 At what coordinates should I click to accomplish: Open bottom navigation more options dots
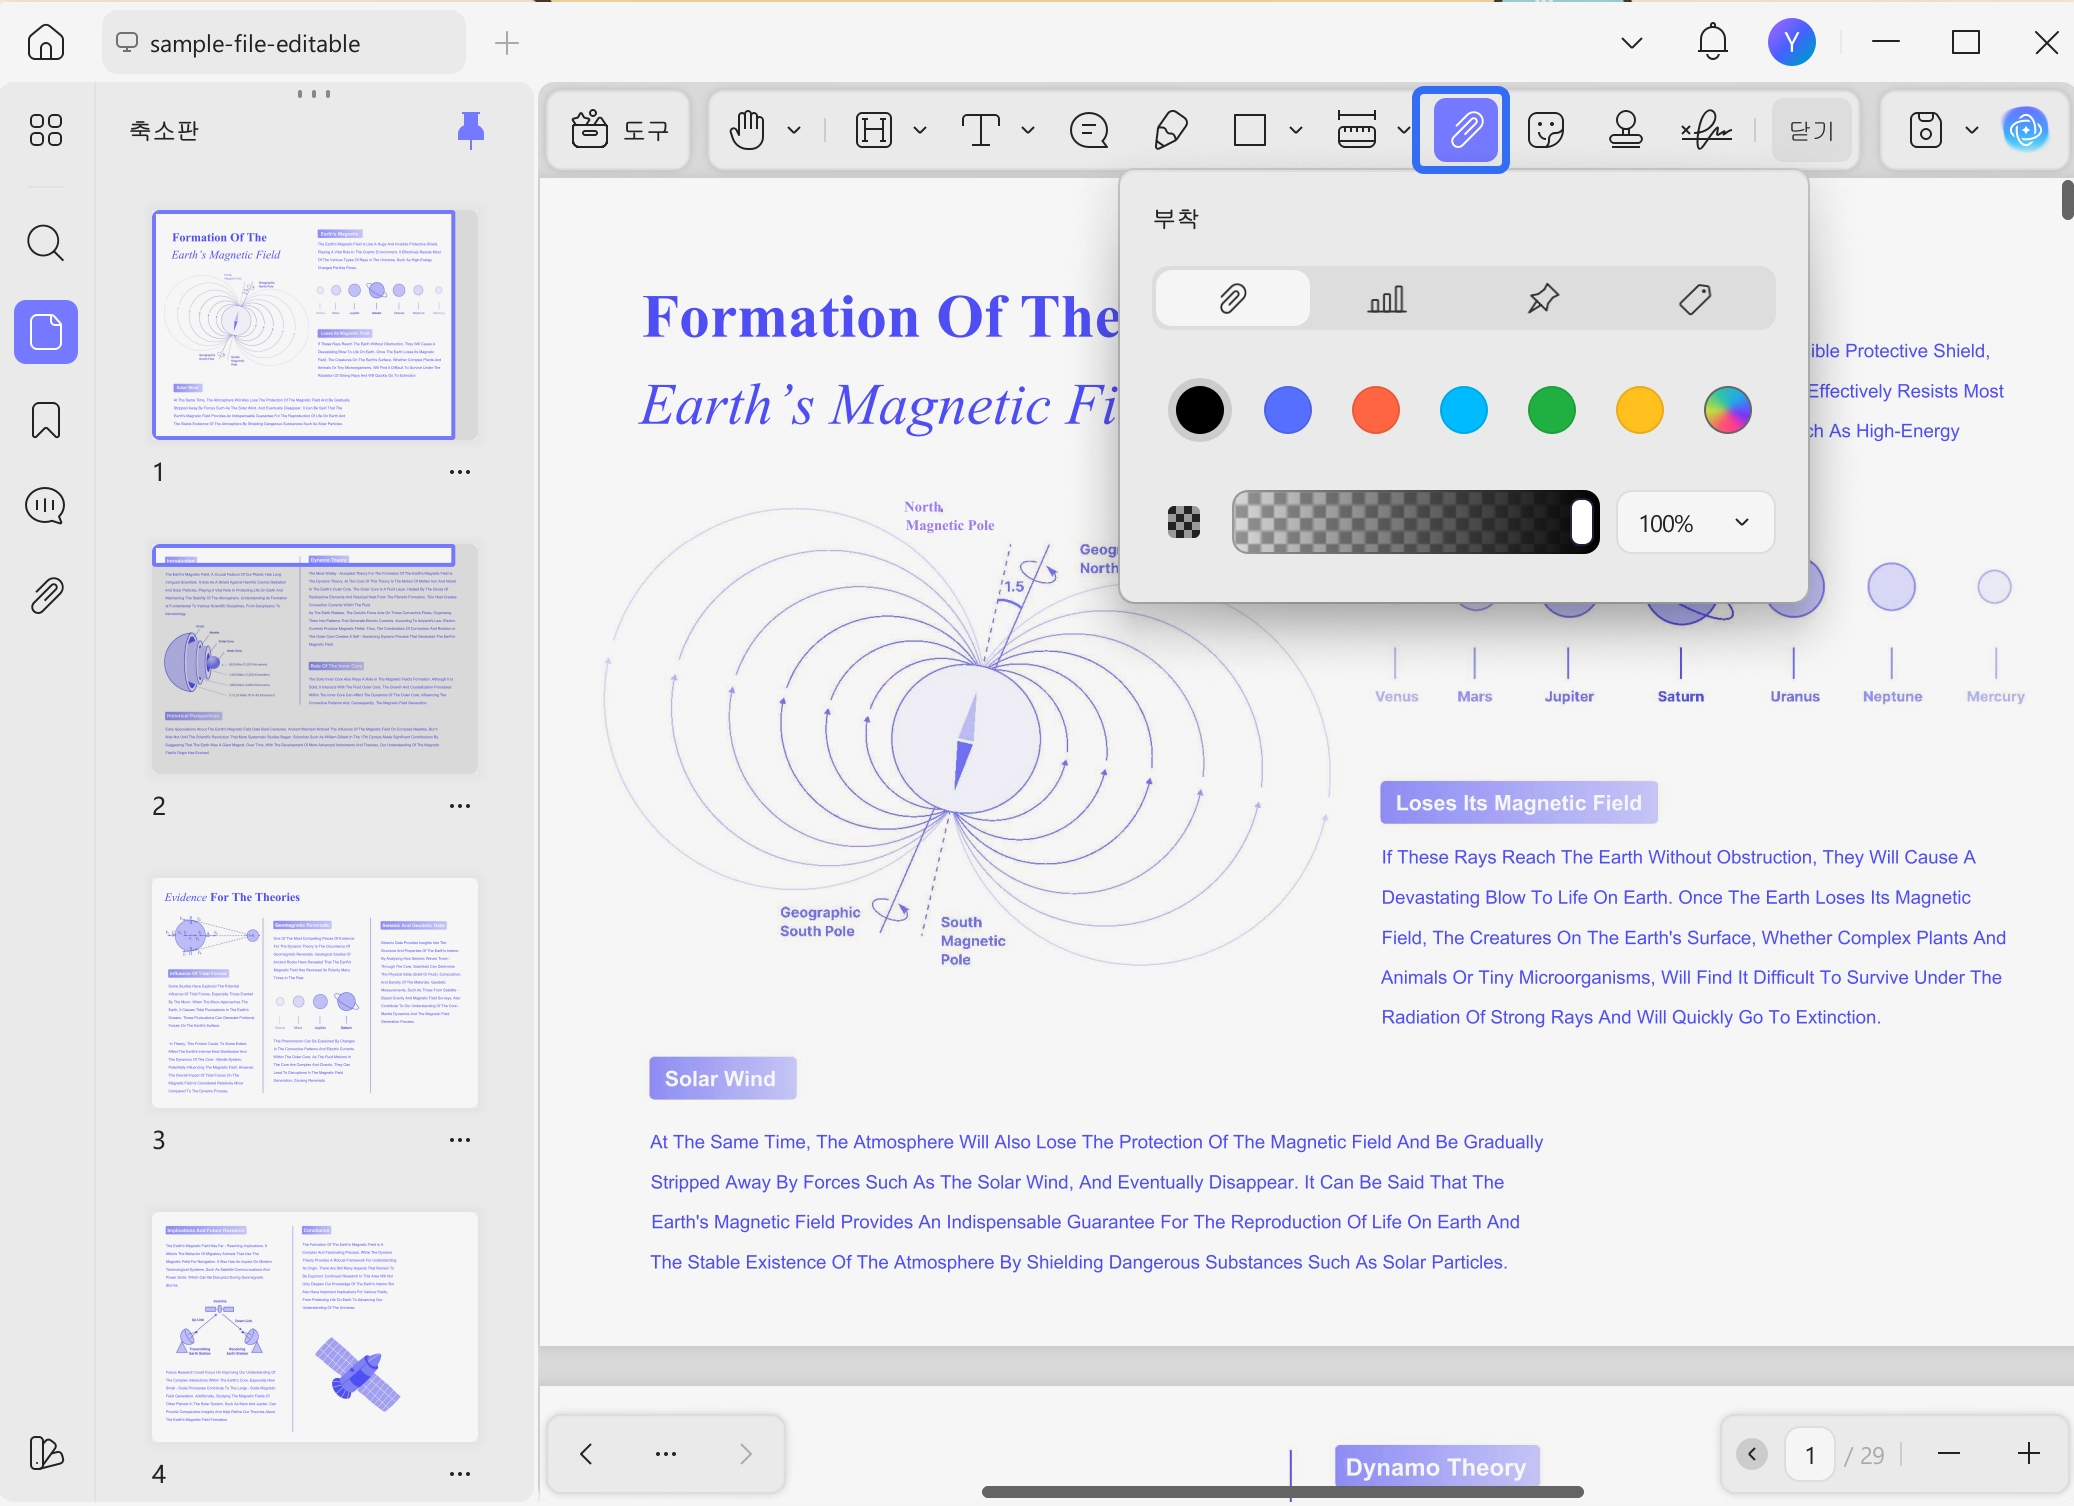[x=666, y=1454]
